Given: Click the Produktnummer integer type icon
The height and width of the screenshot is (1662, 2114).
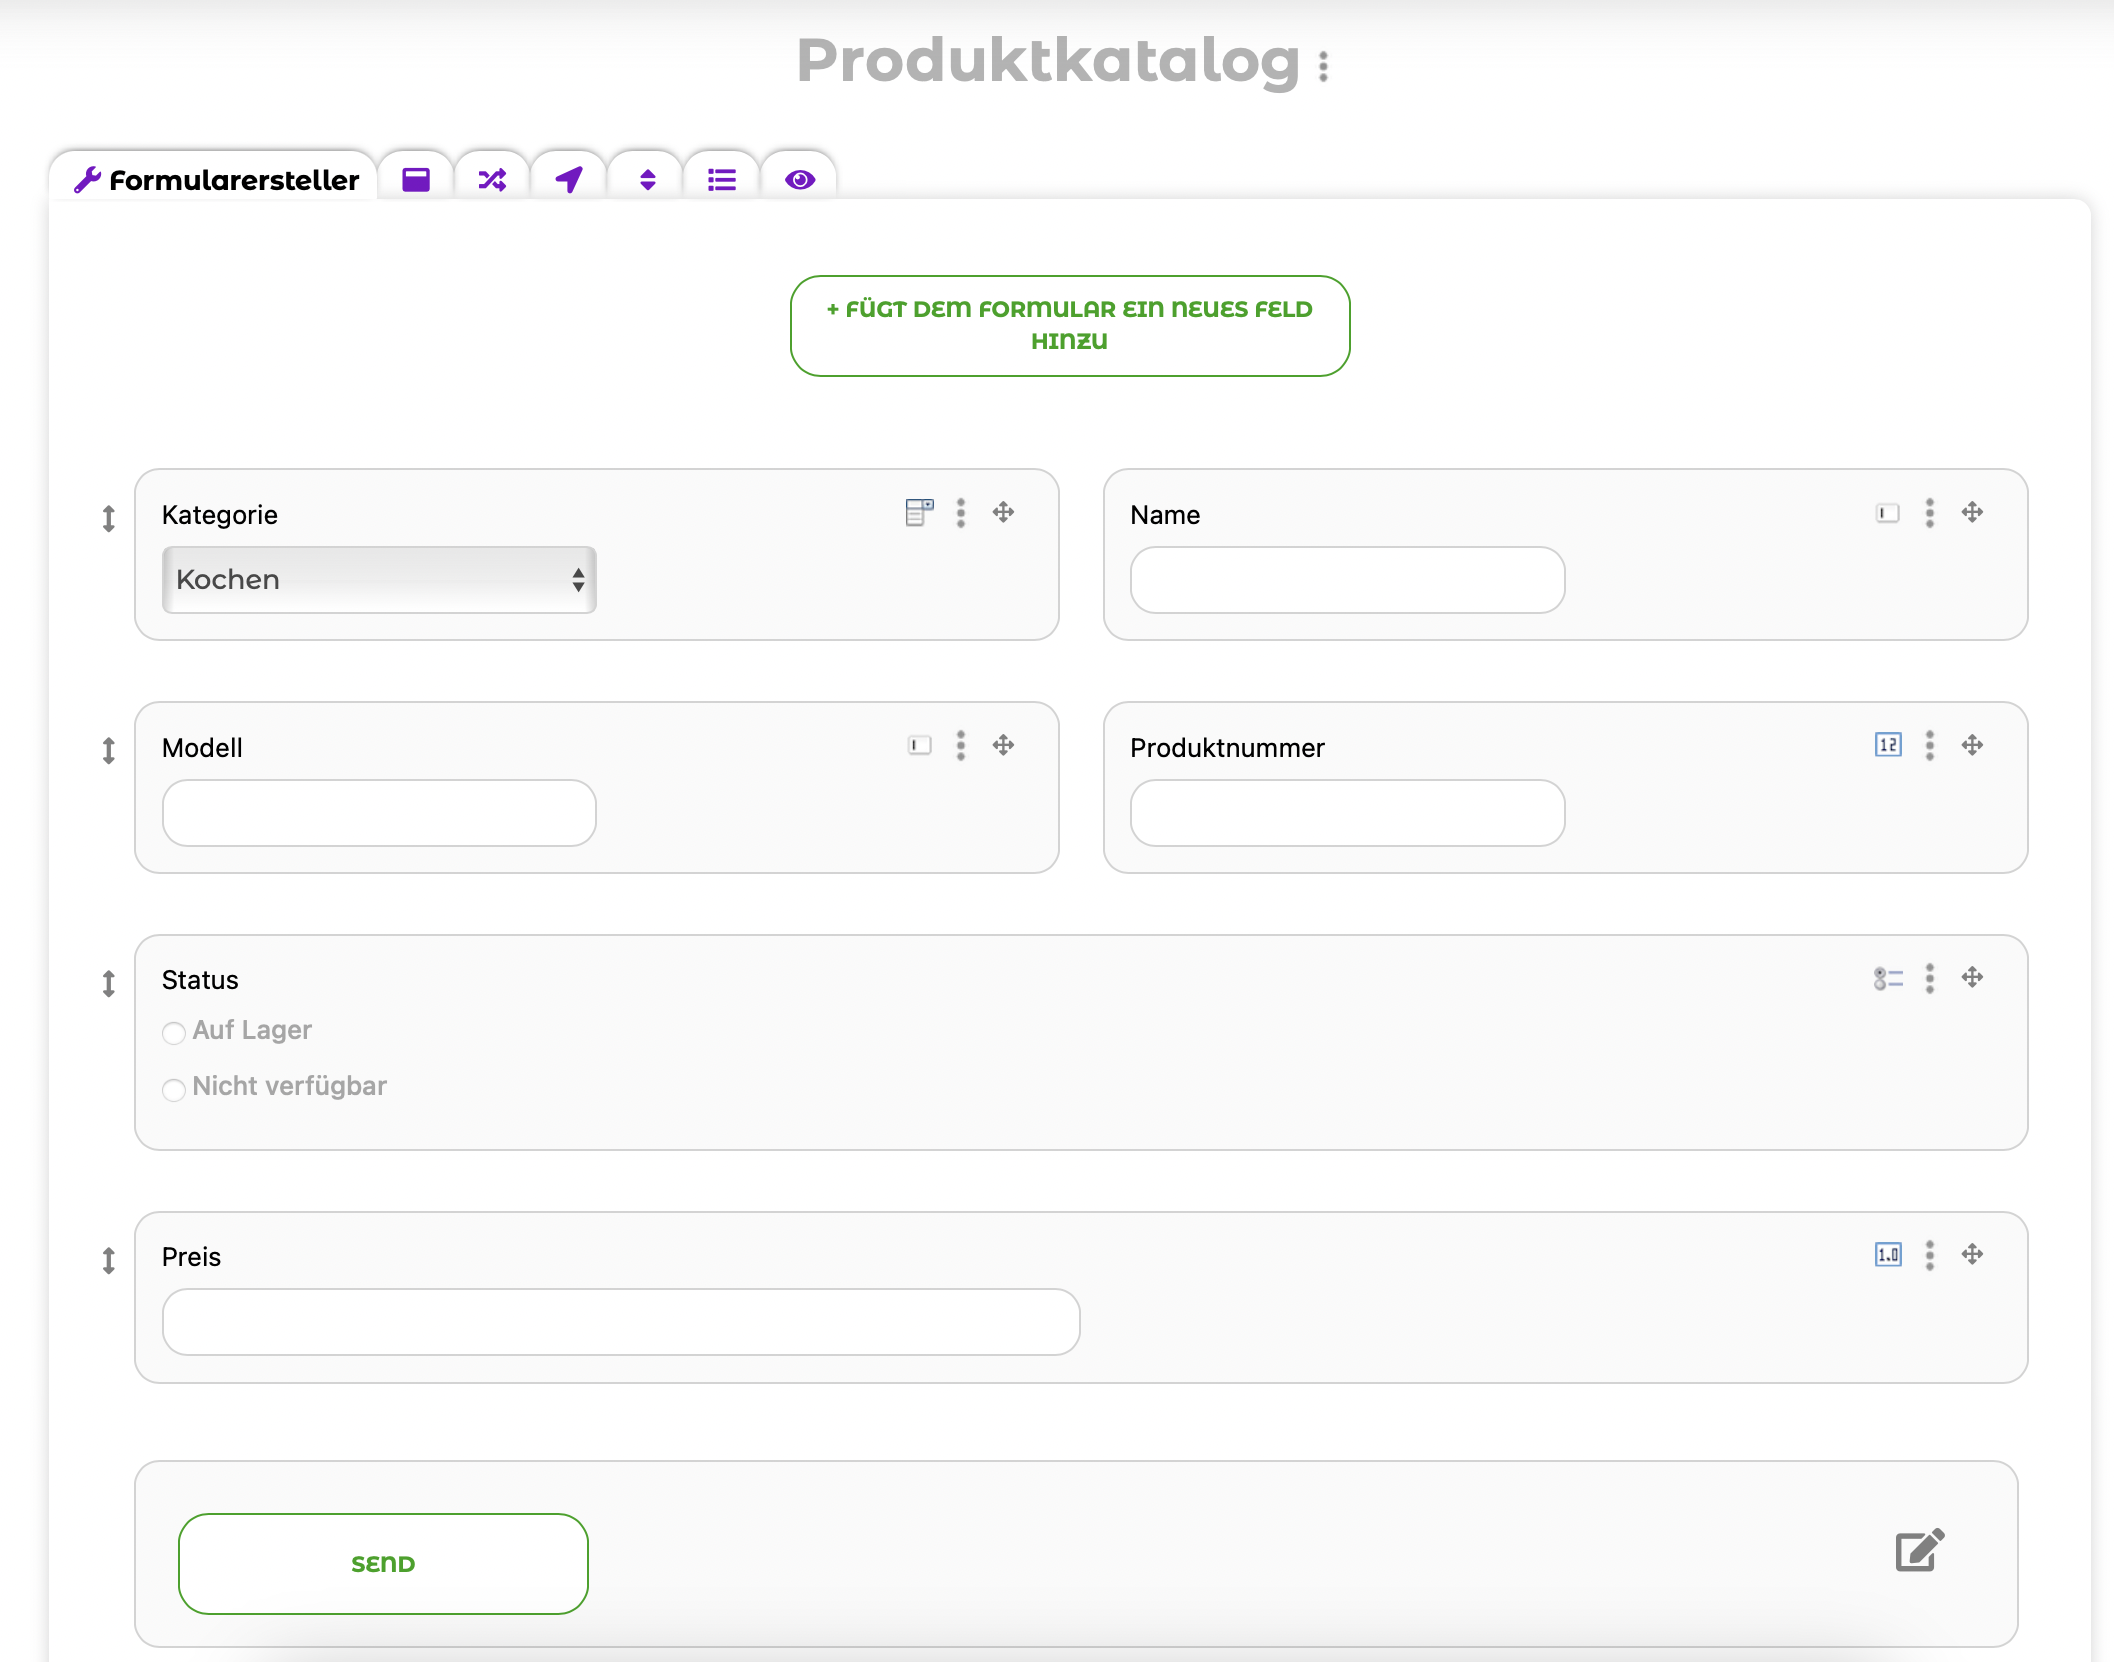Looking at the screenshot, I should click(x=1888, y=746).
